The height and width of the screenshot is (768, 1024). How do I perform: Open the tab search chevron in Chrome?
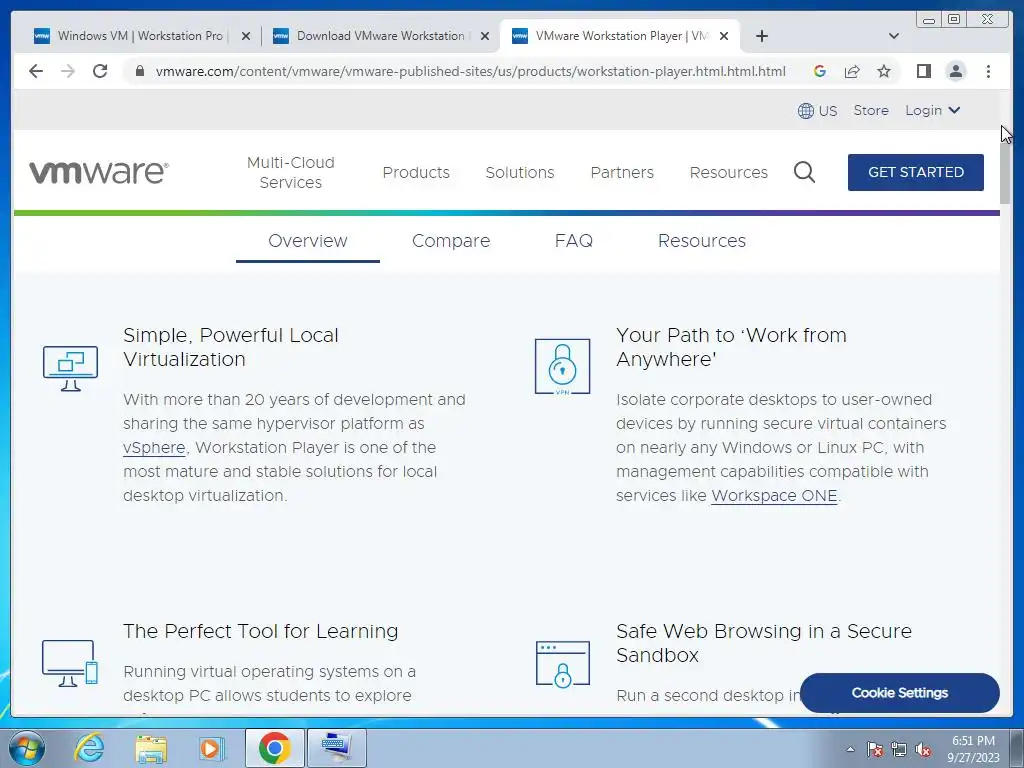[x=894, y=36]
